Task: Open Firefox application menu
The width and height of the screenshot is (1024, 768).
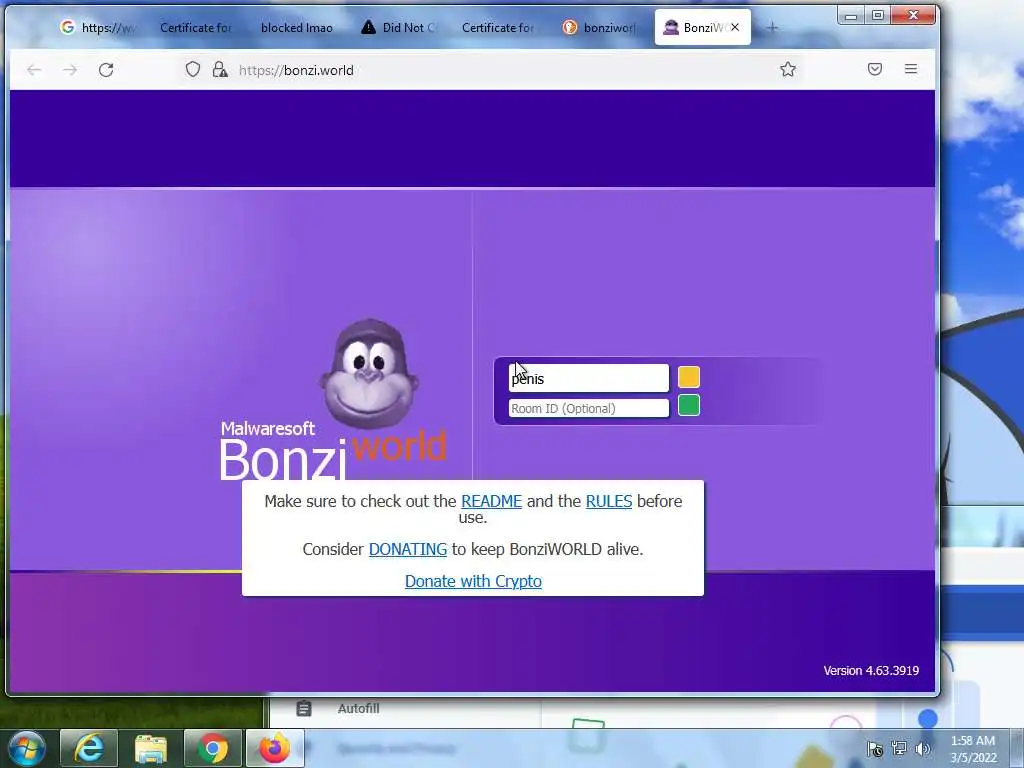Action: tap(910, 69)
